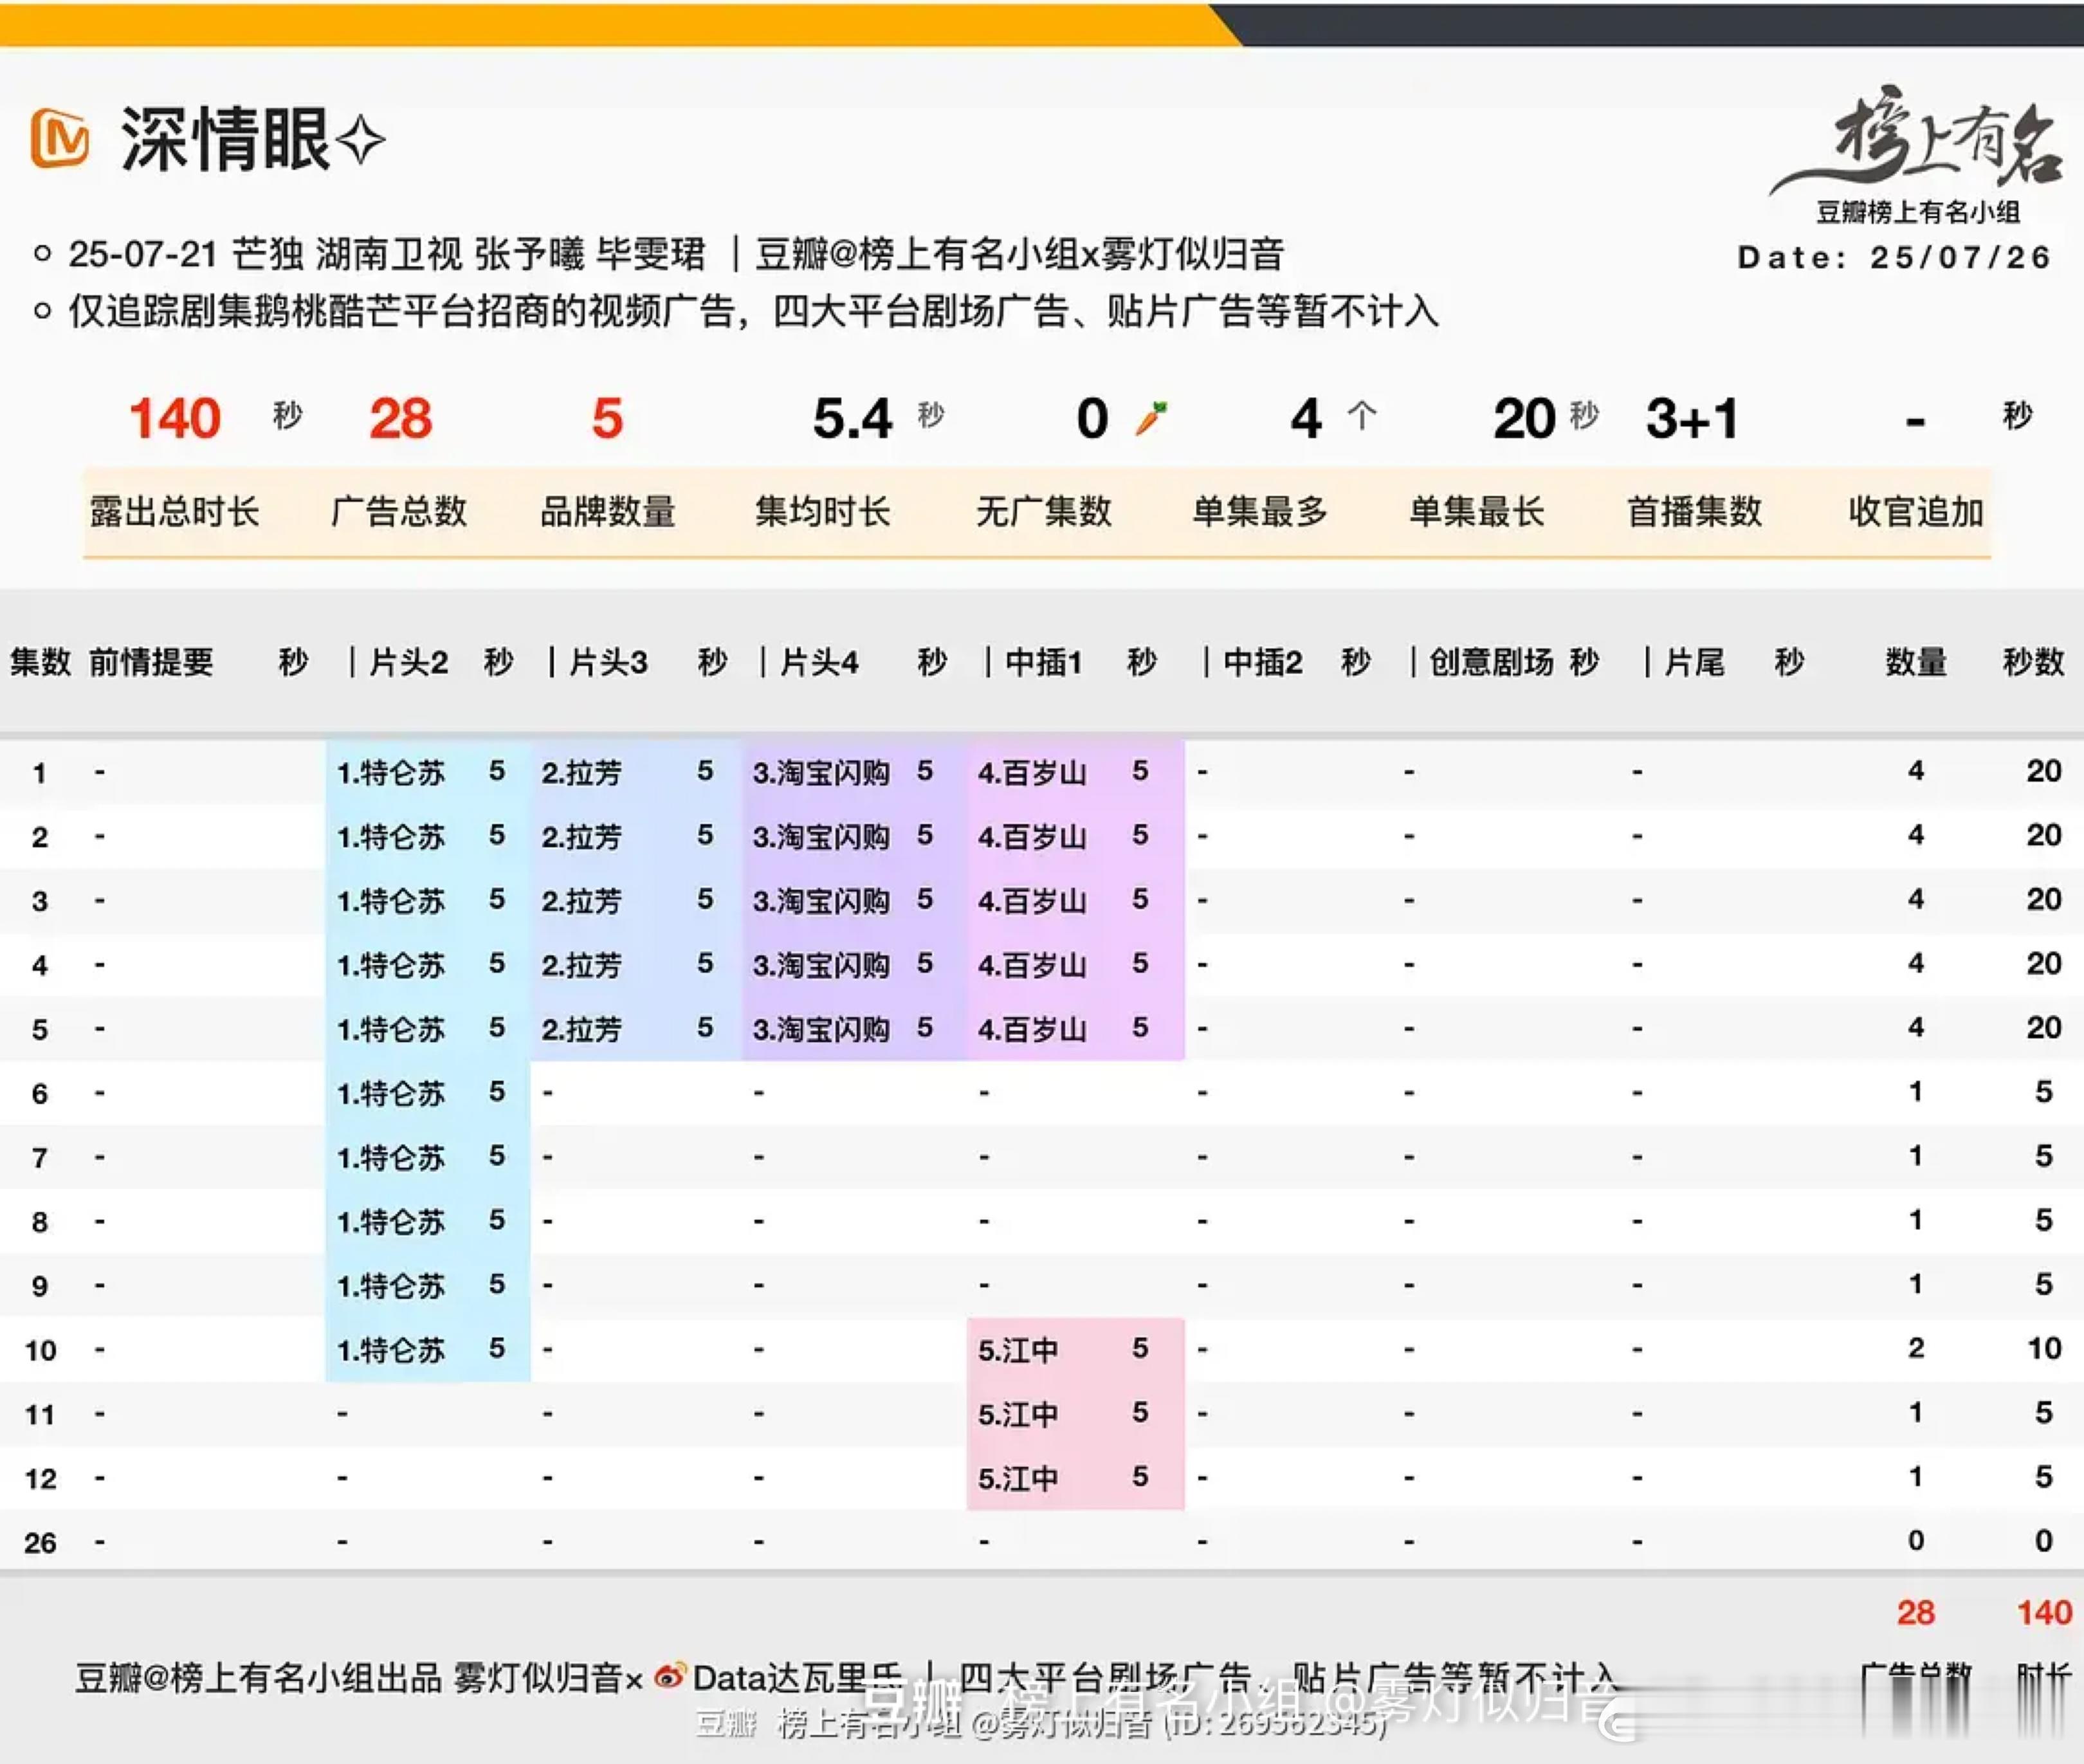Image resolution: width=2084 pixels, height=1764 pixels.
Task: Click the red 28 total at table bottom
Action: click(x=1916, y=1612)
